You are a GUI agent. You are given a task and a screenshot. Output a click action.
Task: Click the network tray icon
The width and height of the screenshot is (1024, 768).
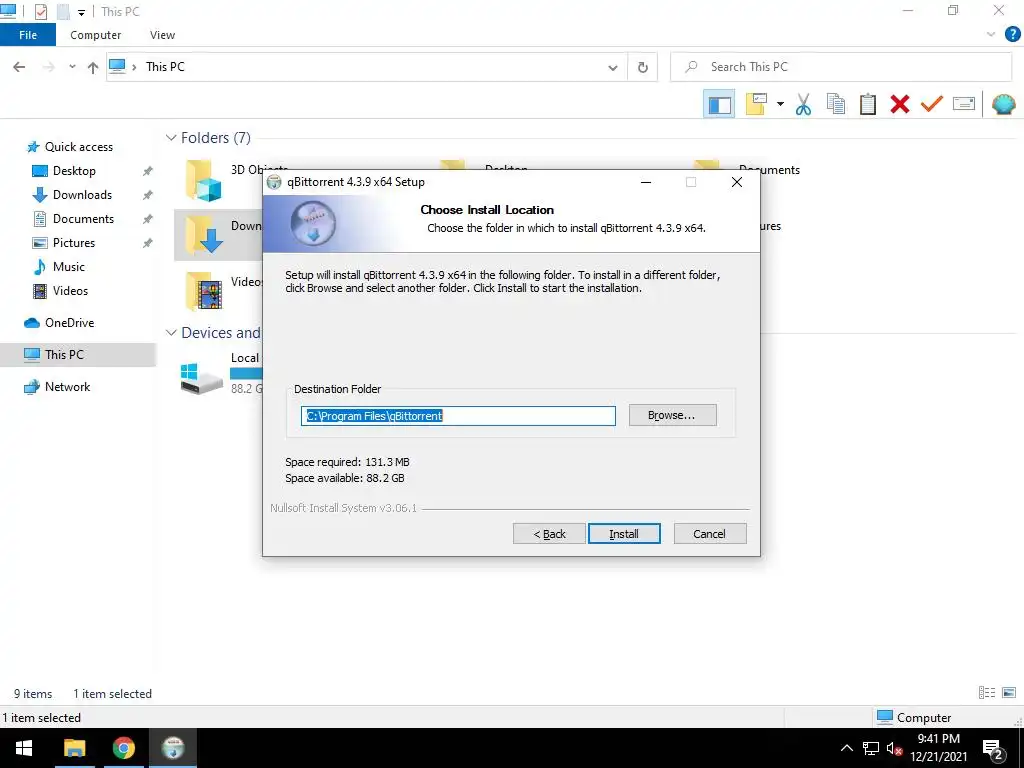click(871, 748)
